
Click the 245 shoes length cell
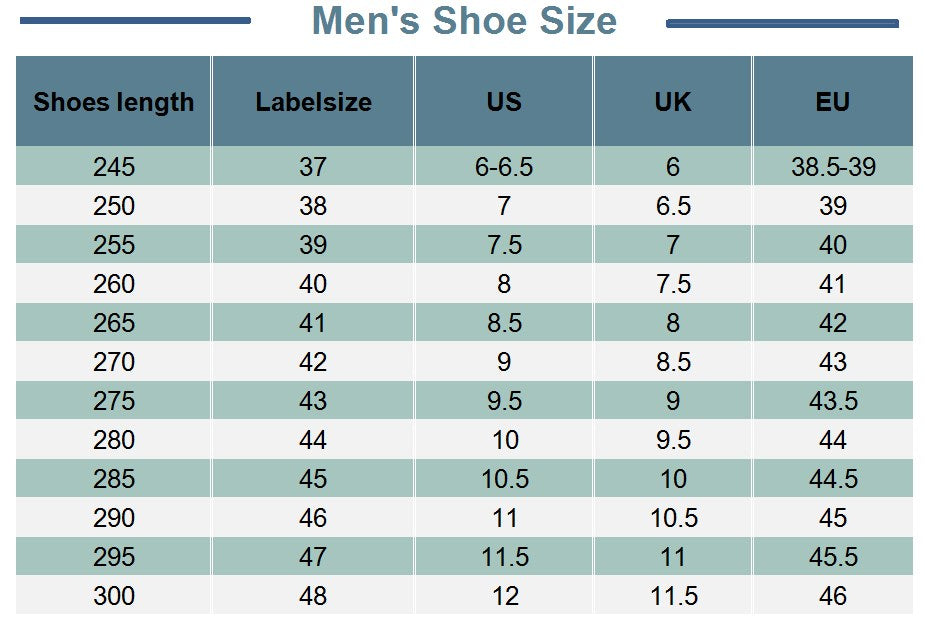pos(113,167)
